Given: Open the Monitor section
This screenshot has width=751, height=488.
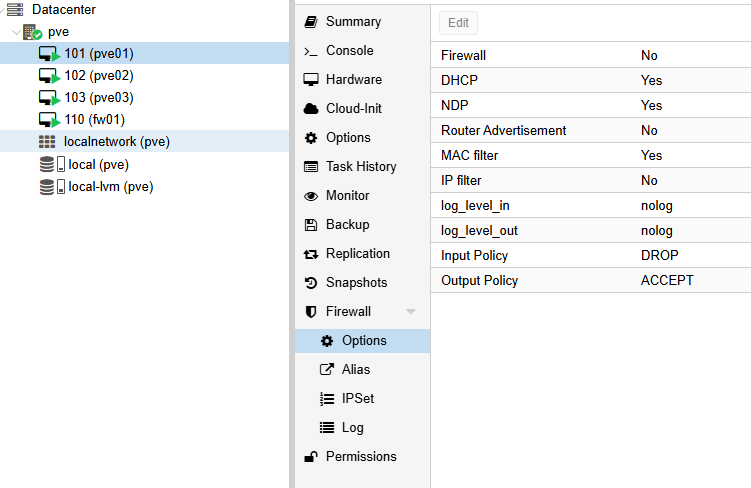Looking at the screenshot, I should 363,196.
